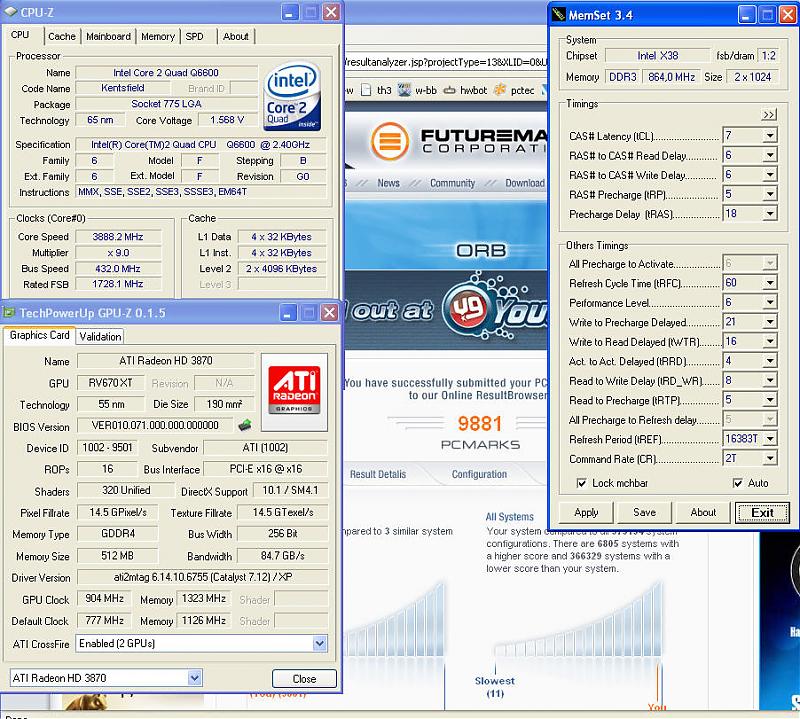Viewport: 800px width, 719px height.
Task: Switch to the Validation tab in GPU-Z
Action: click(x=101, y=336)
